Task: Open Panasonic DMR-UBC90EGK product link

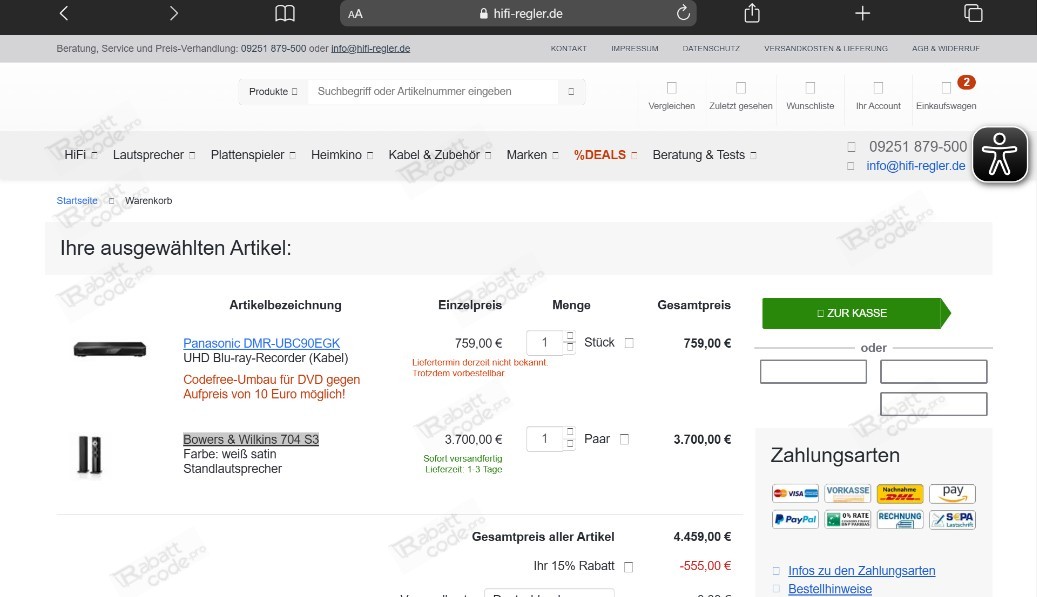Action: pyautogui.click(x=261, y=343)
